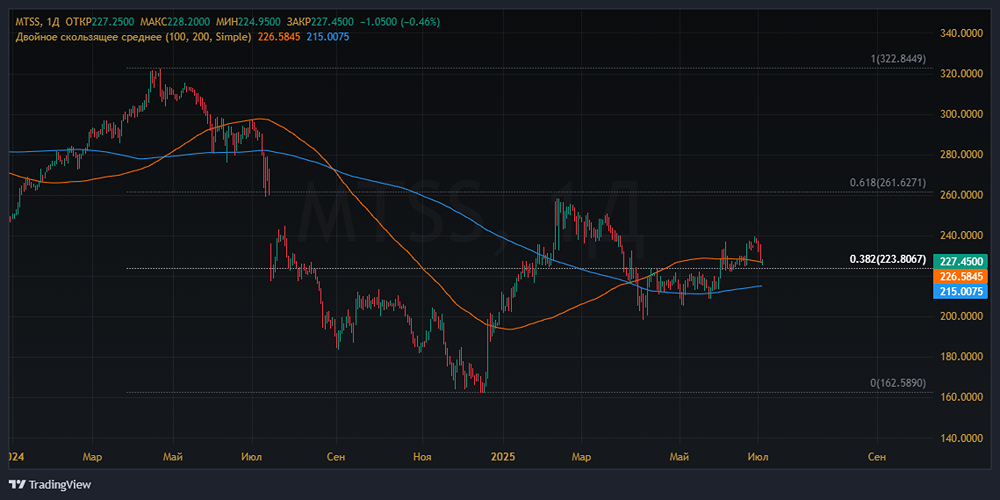
Task: Click the 2025 label on time axis
Action: (502, 457)
